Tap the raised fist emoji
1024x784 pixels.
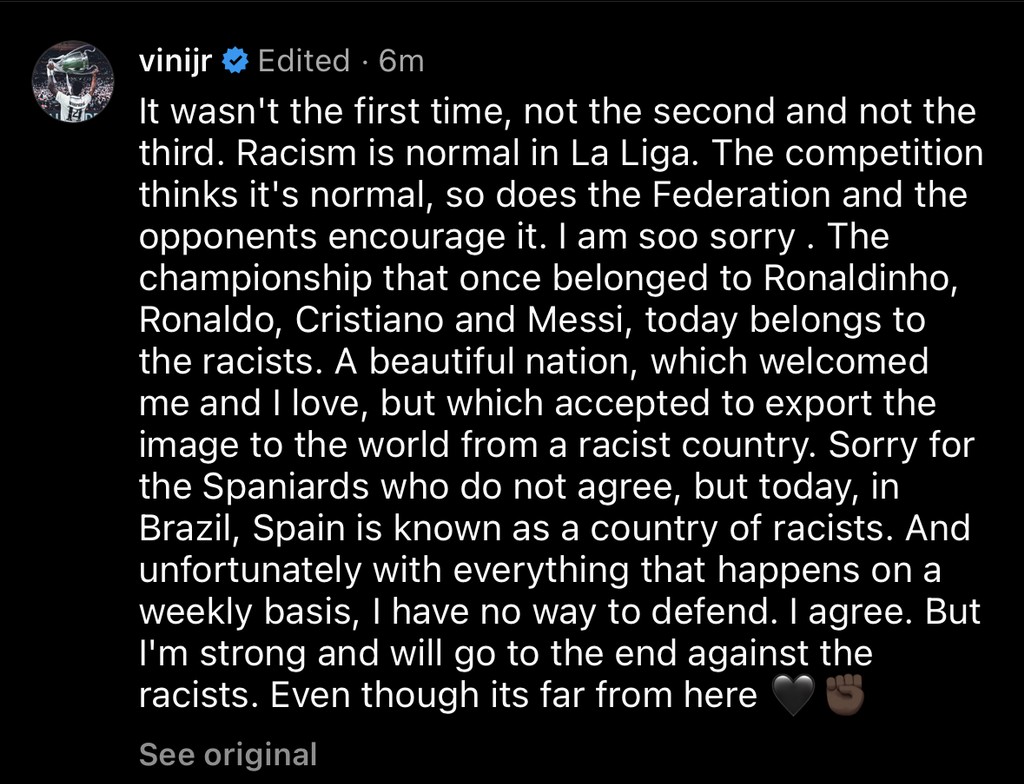click(842, 694)
